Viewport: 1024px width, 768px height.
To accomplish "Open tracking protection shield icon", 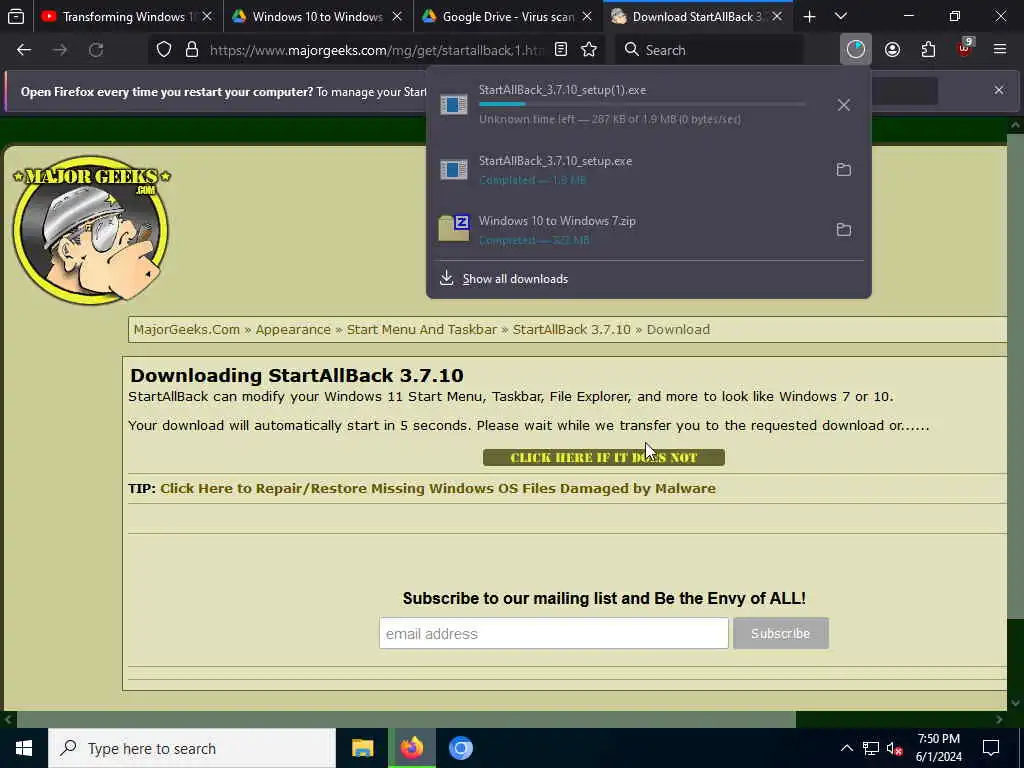I will coord(164,50).
